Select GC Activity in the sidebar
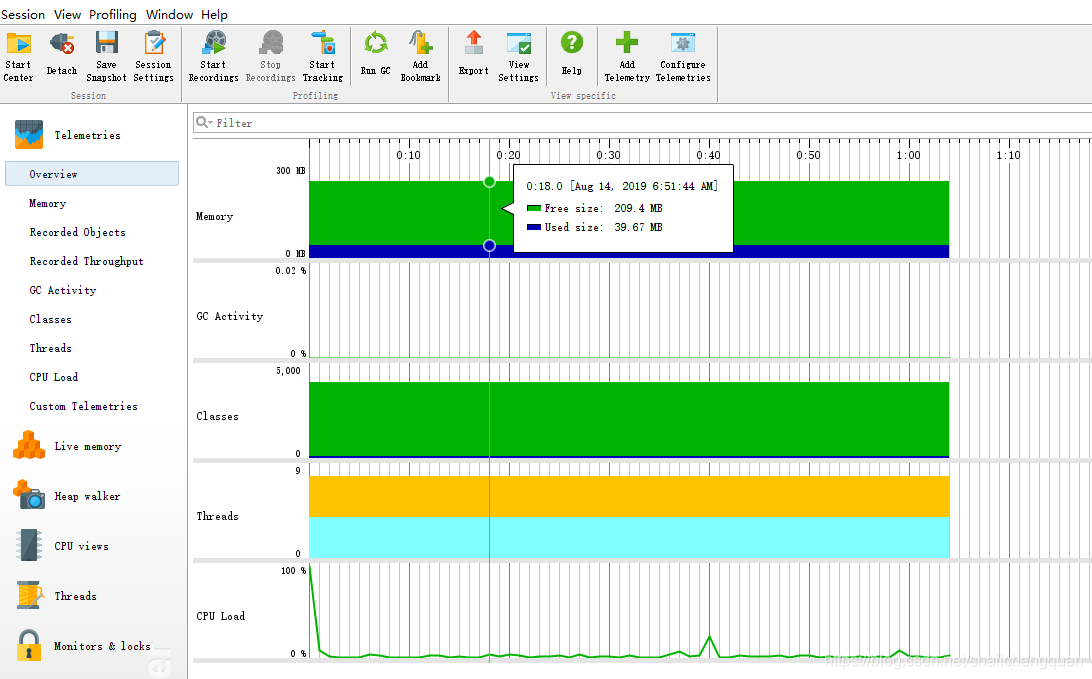The height and width of the screenshot is (679, 1092). pyautogui.click(x=63, y=290)
